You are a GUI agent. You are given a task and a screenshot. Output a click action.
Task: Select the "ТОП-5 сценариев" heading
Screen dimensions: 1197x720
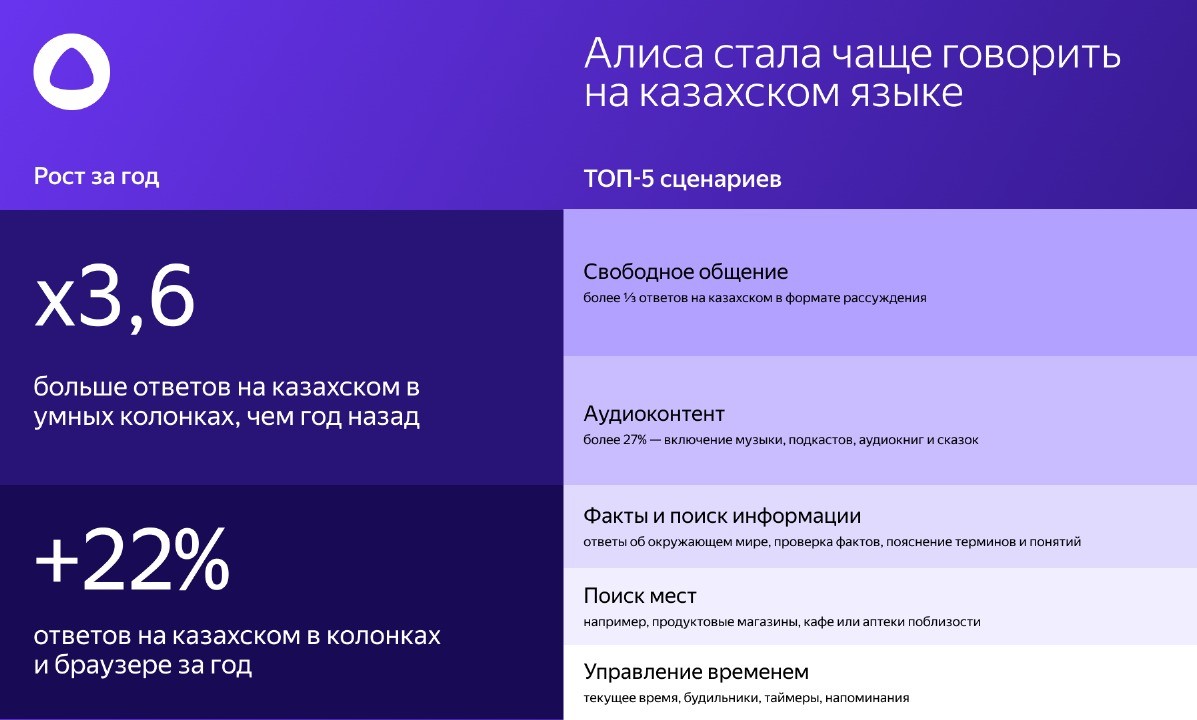(682, 179)
